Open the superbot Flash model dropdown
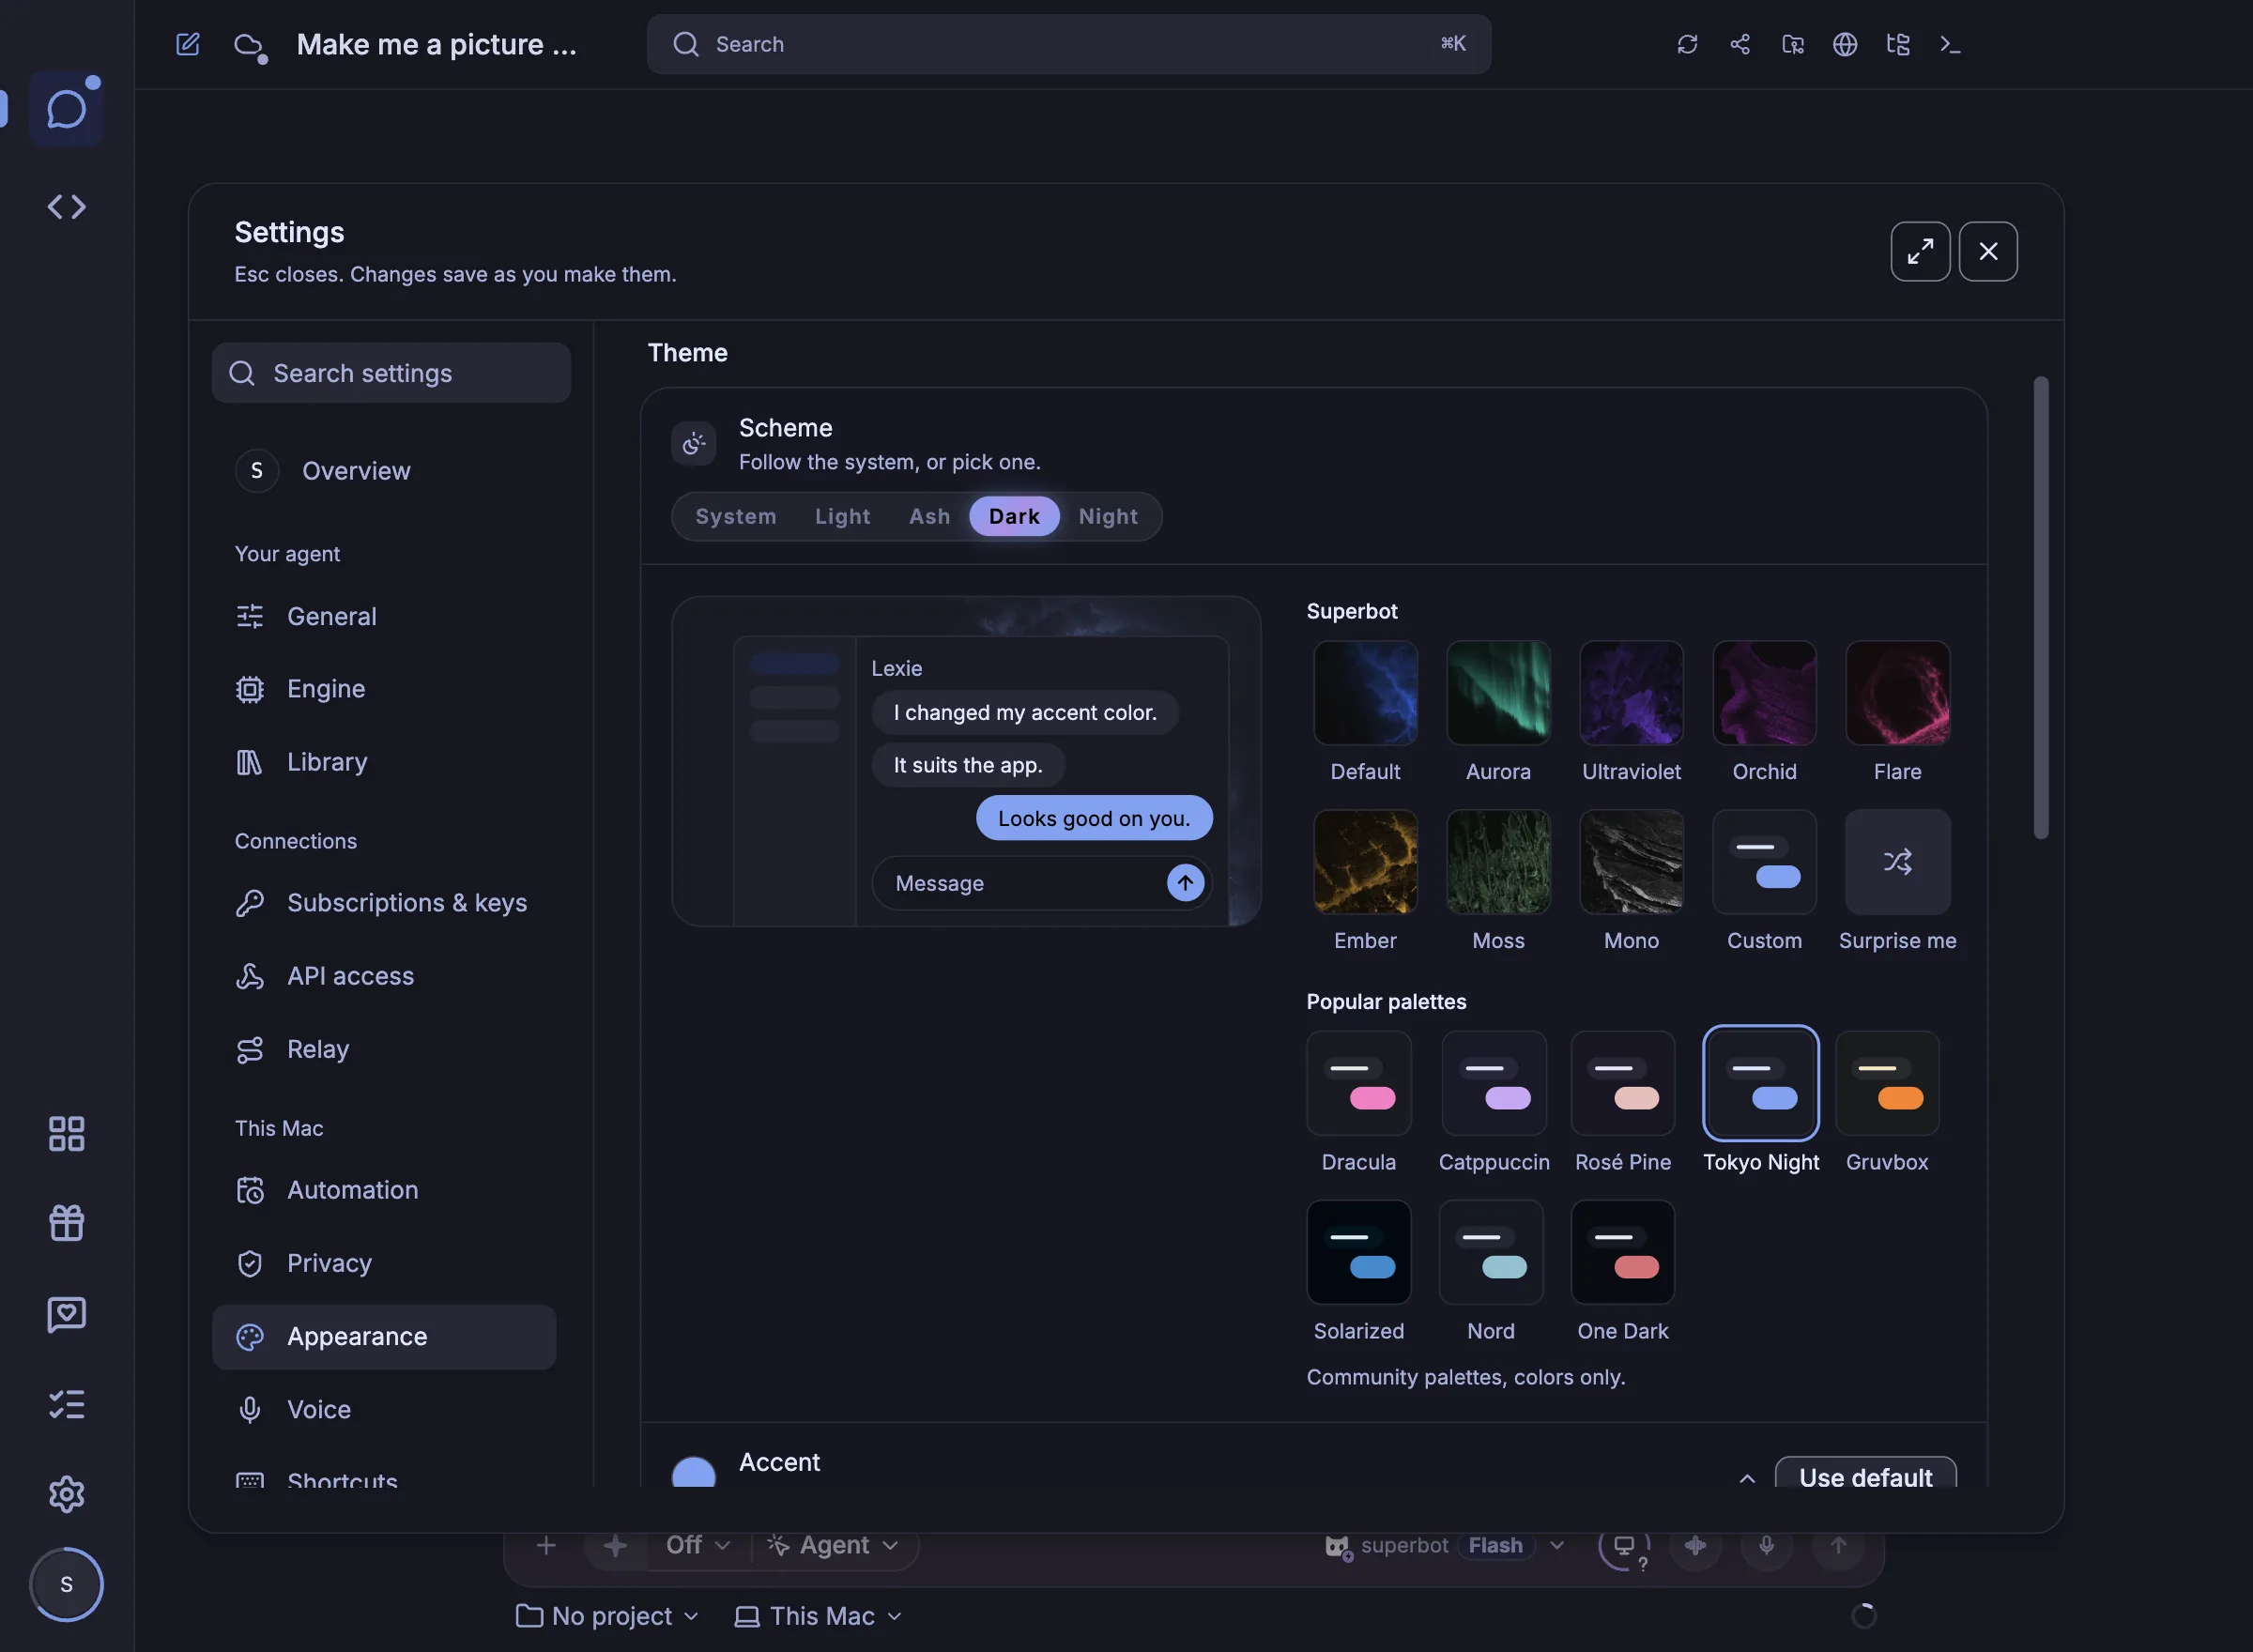 (x=1445, y=1545)
